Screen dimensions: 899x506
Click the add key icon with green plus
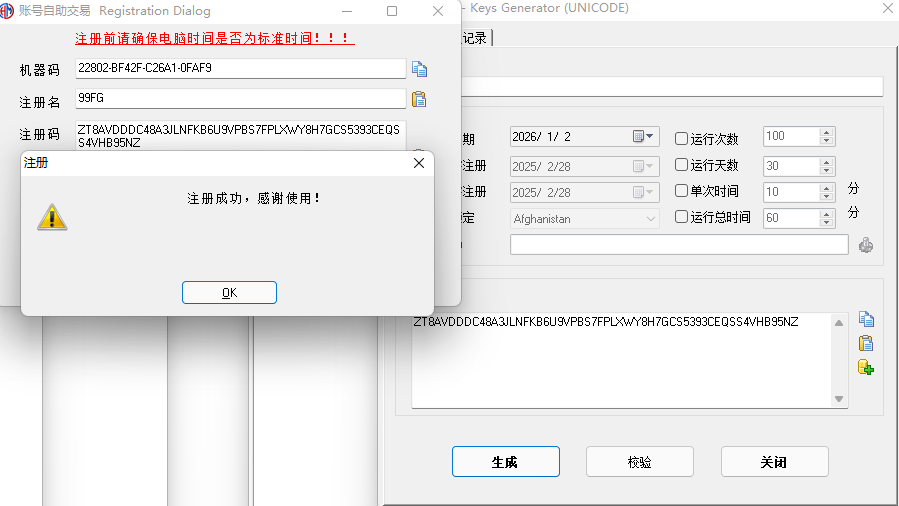pyautogui.click(x=866, y=367)
